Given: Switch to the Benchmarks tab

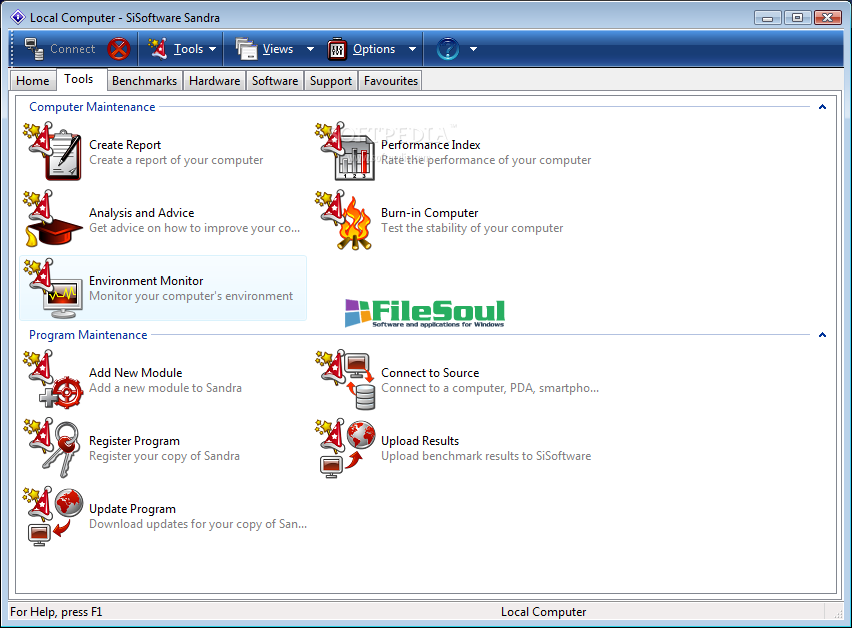Looking at the screenshot, I should (x=144, y=81).
